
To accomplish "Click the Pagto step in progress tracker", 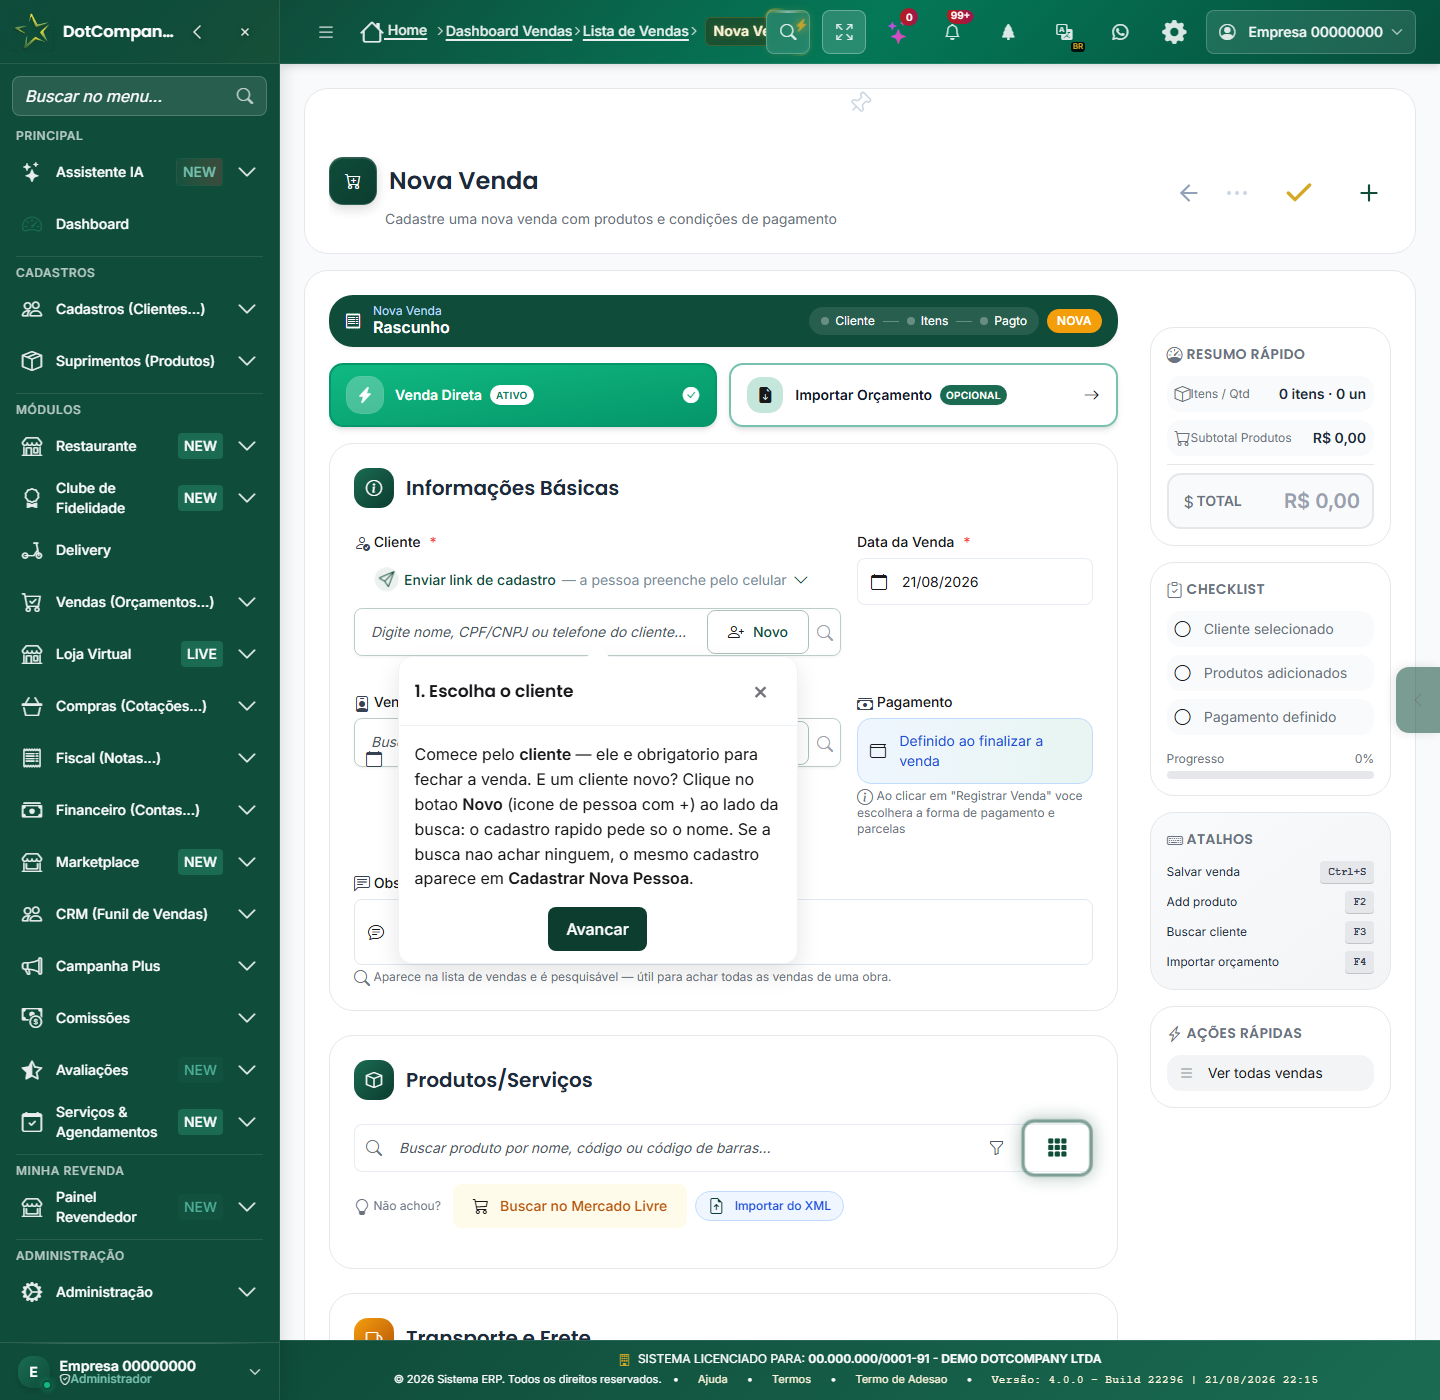I will click(x=1004, y=321).
